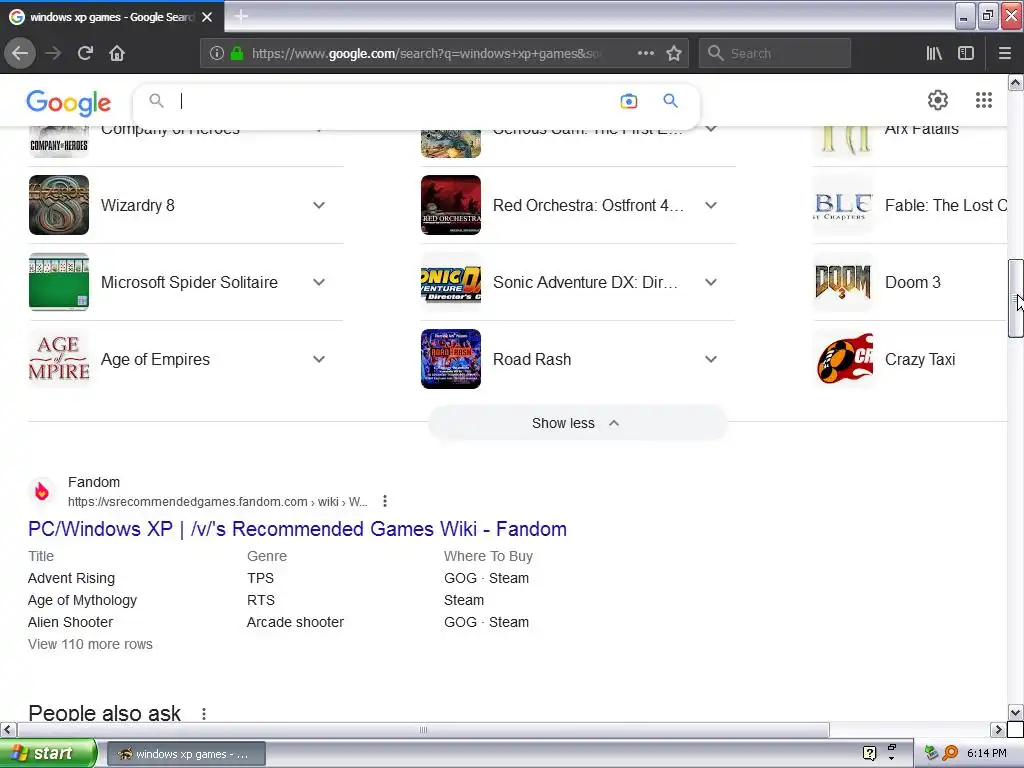Click View 110 more rows link
The height and width of the screenshot is (768, 1024).
[x=90, y=644]
